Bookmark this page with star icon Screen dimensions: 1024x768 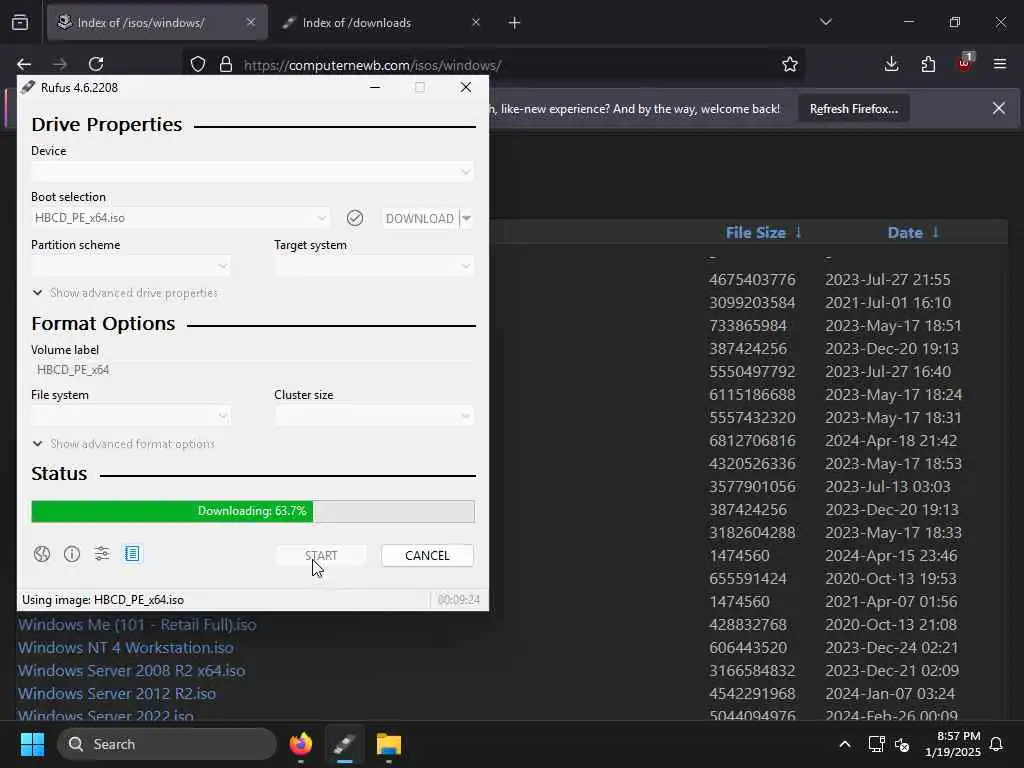pyautogui.click(x=790, y=65)
